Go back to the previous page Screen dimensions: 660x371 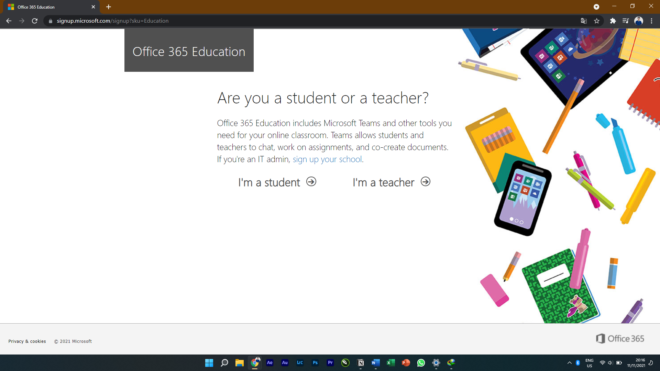pos(9,21)
